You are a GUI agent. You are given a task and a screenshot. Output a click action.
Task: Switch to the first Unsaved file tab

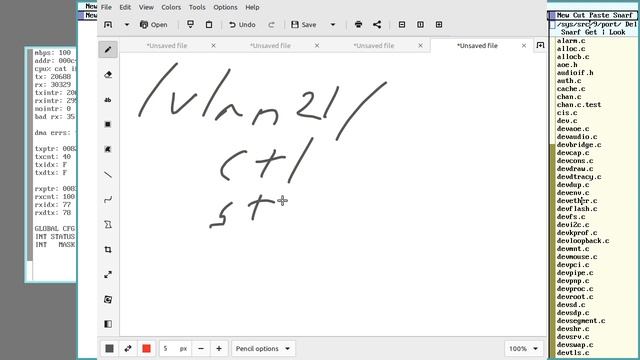click(167, 46)
